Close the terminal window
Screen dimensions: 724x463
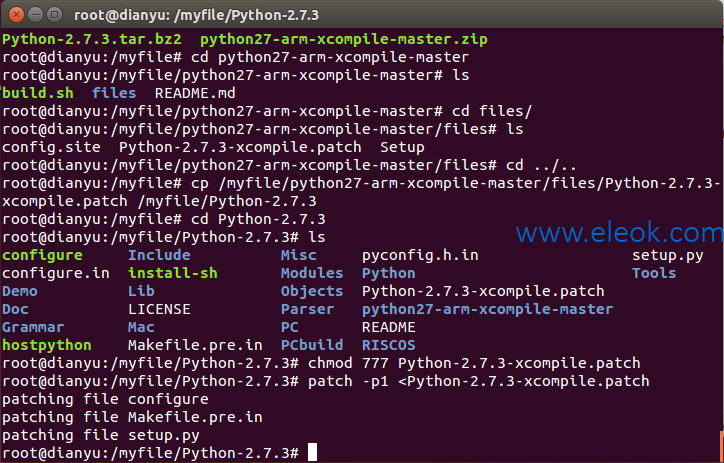(16, 15)
